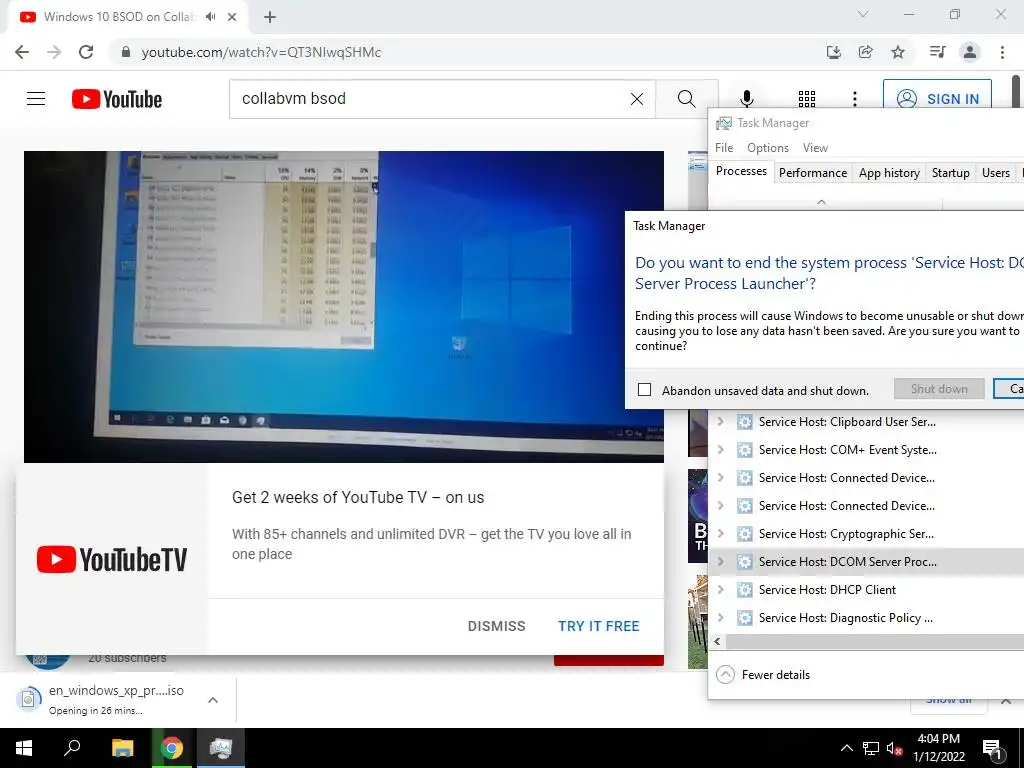Click the video player showing Windows 10
Screen dimensions: 1024x768
(x=344, y=307)
